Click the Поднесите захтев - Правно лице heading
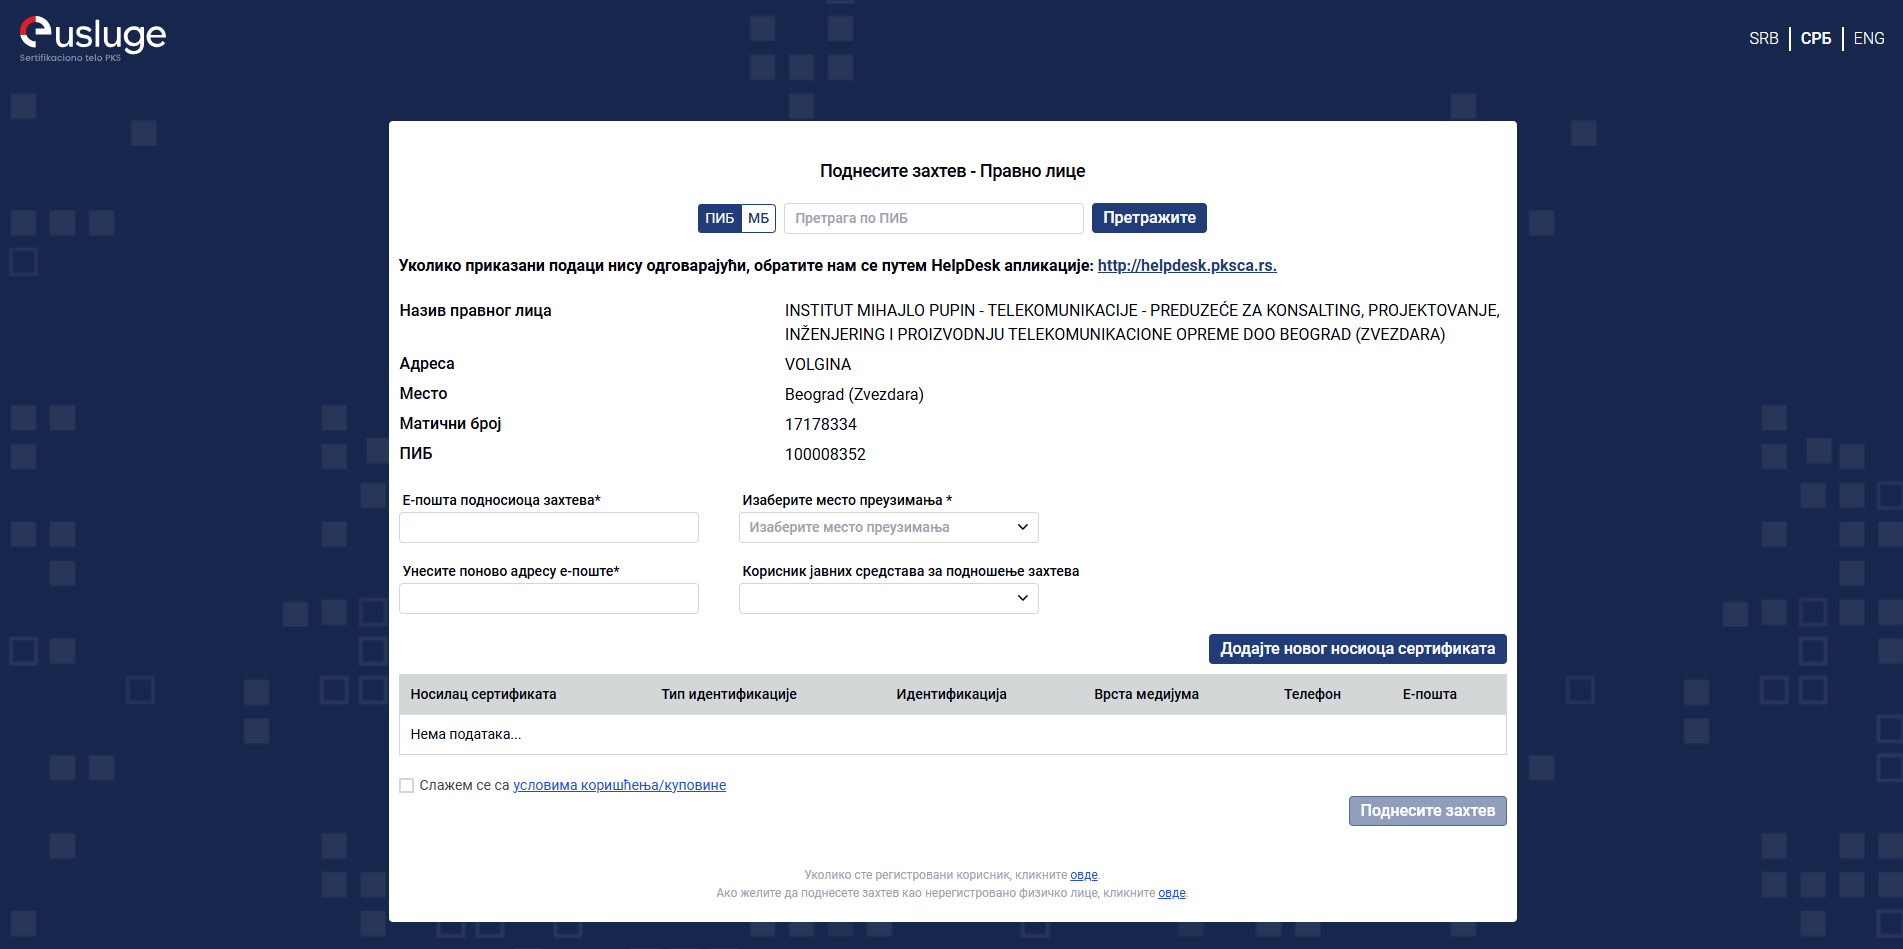The width and height of the screenshot is (1903, 949). (952, 171)
